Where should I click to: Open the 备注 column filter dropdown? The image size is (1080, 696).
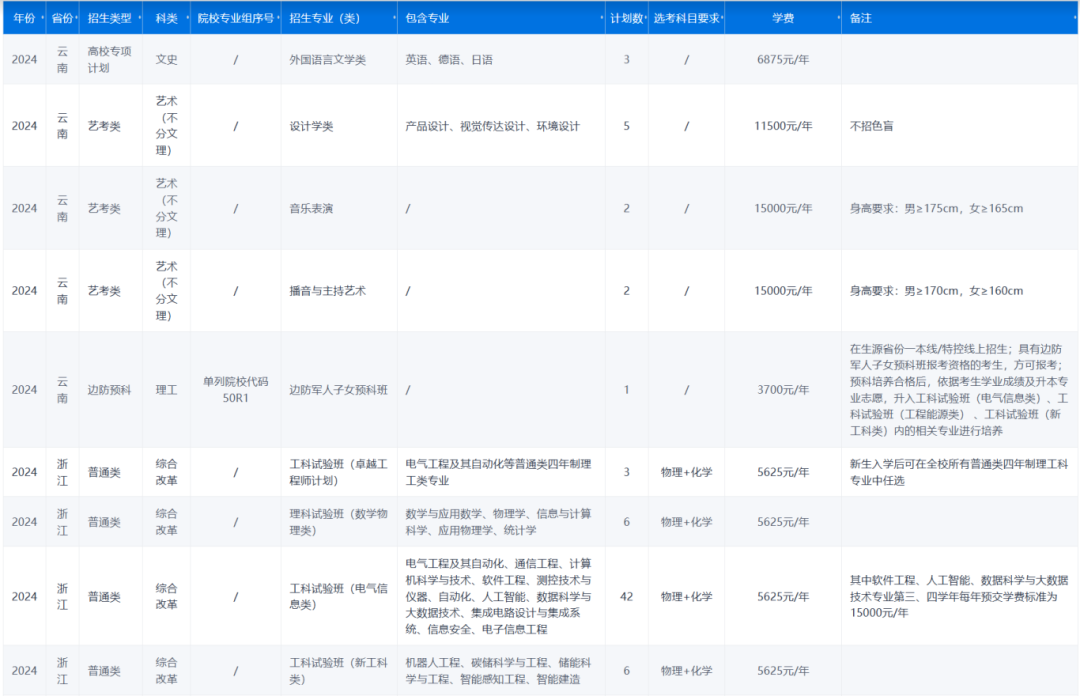coord(1075,18)
